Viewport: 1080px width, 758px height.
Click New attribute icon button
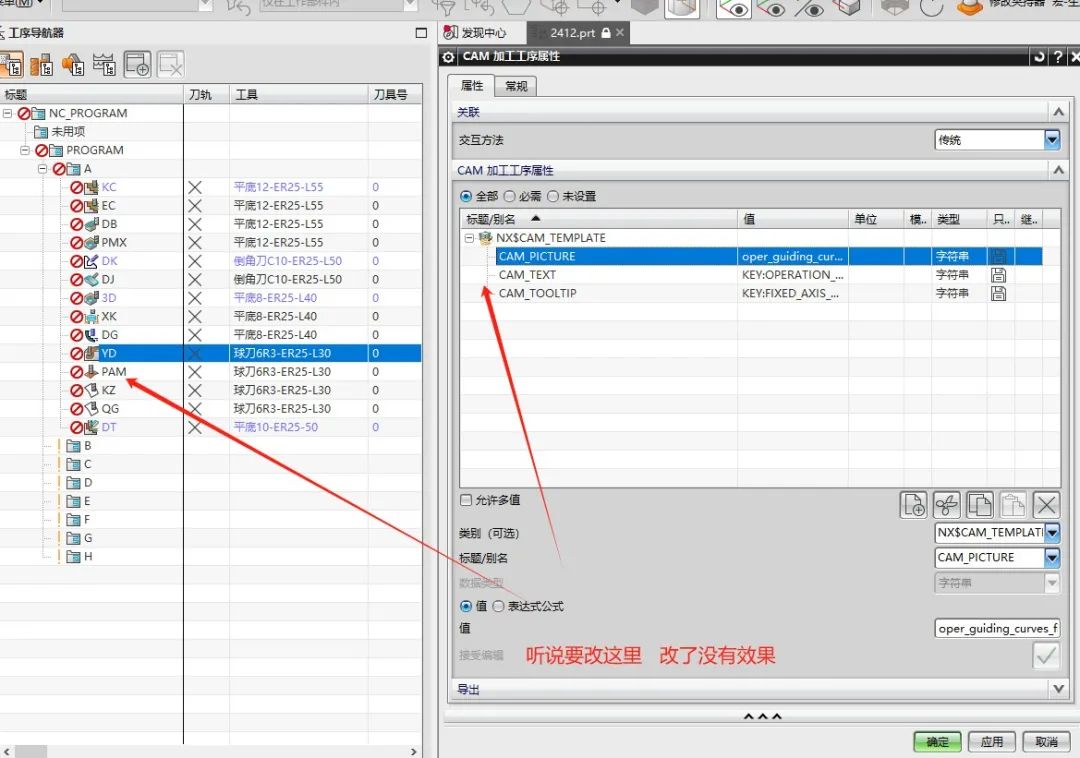pos(913,505)
